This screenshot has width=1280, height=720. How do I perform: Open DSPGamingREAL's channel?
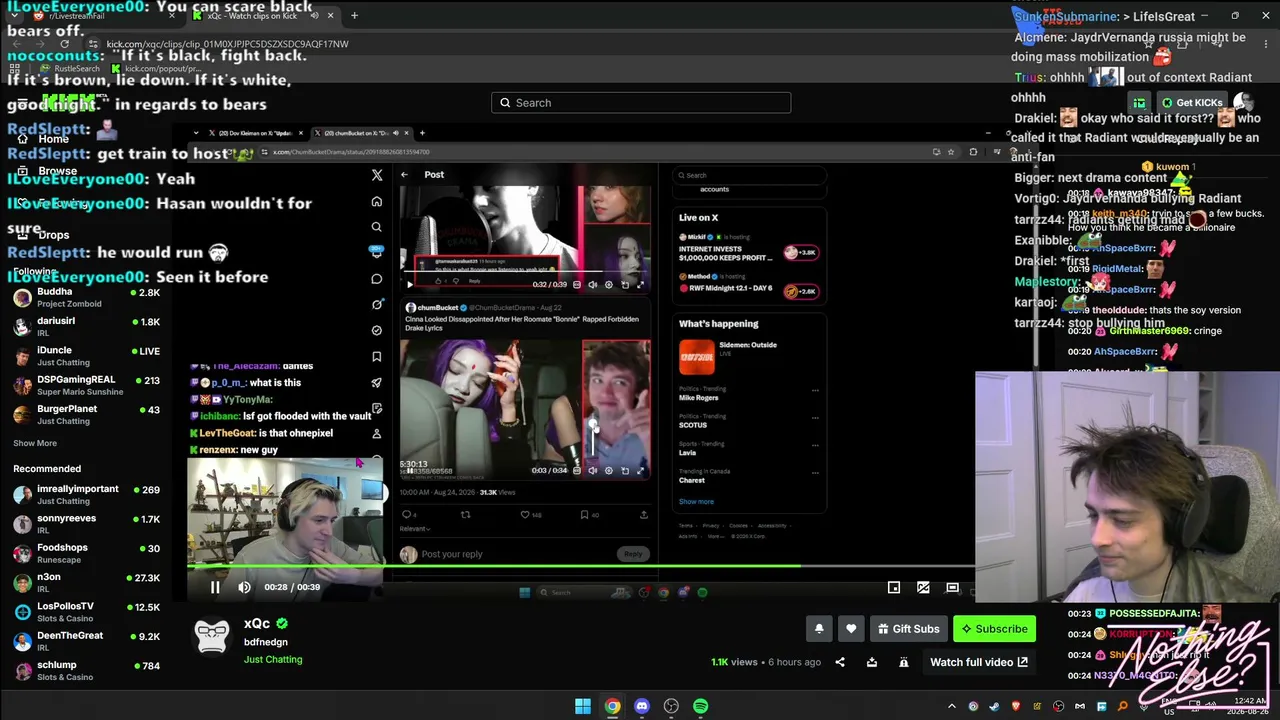tap(86, 385)
